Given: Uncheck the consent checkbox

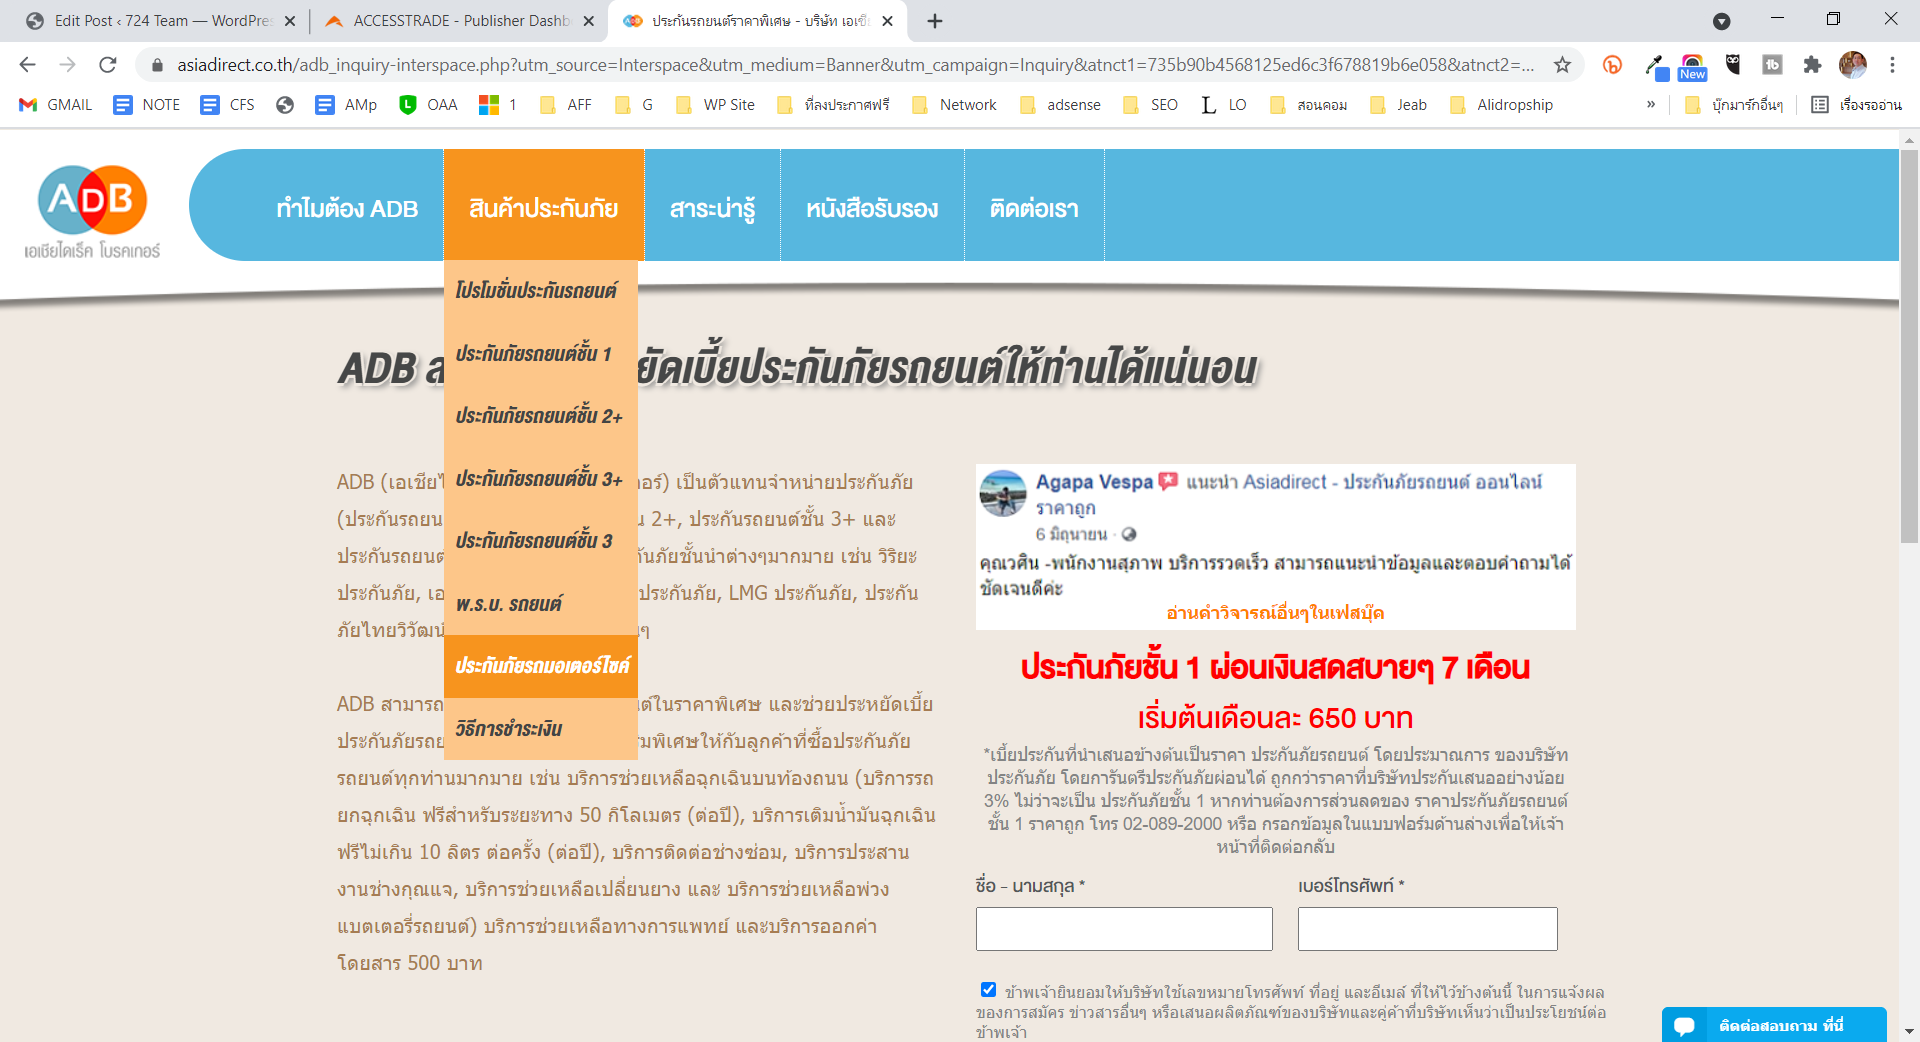Looking at the screenshot, I should click(988, 990).
